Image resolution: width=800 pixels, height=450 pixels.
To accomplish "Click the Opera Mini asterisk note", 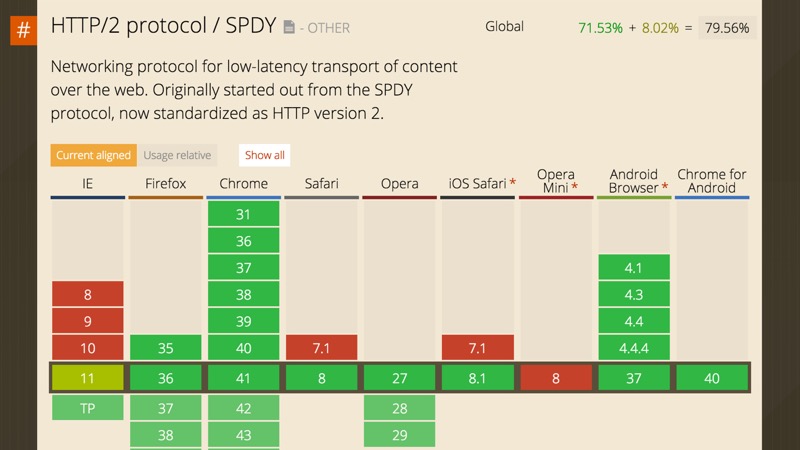I will [575, 188].
